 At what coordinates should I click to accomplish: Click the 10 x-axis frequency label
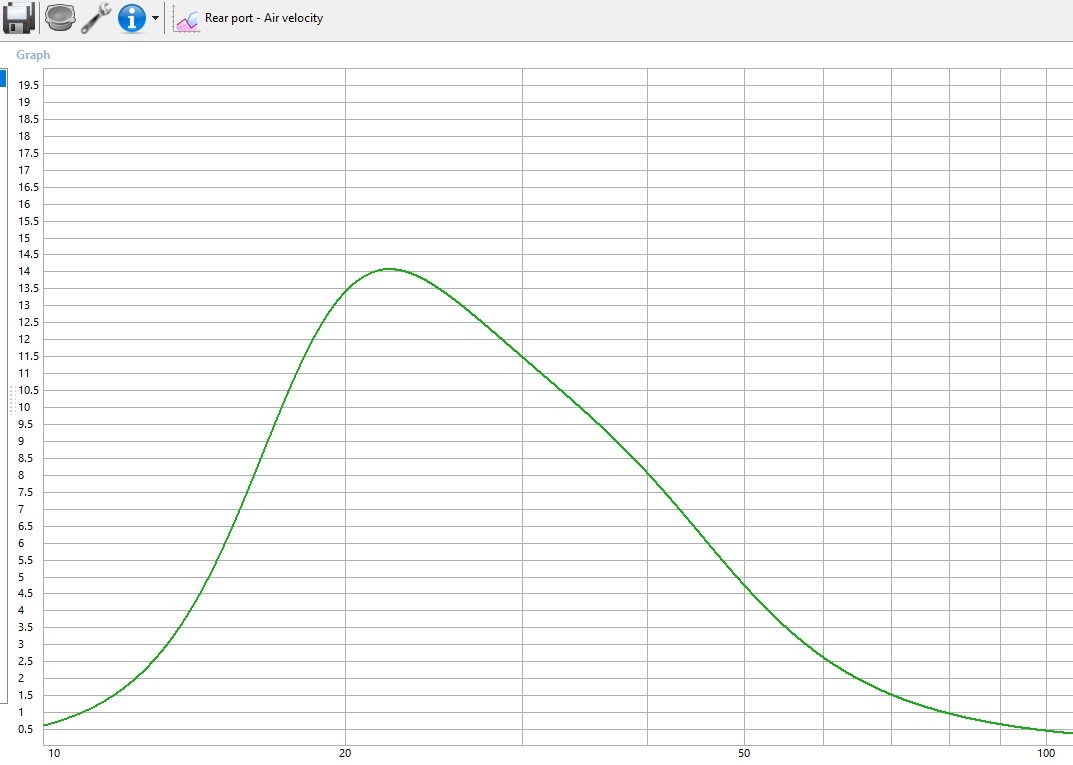point(54,753)
